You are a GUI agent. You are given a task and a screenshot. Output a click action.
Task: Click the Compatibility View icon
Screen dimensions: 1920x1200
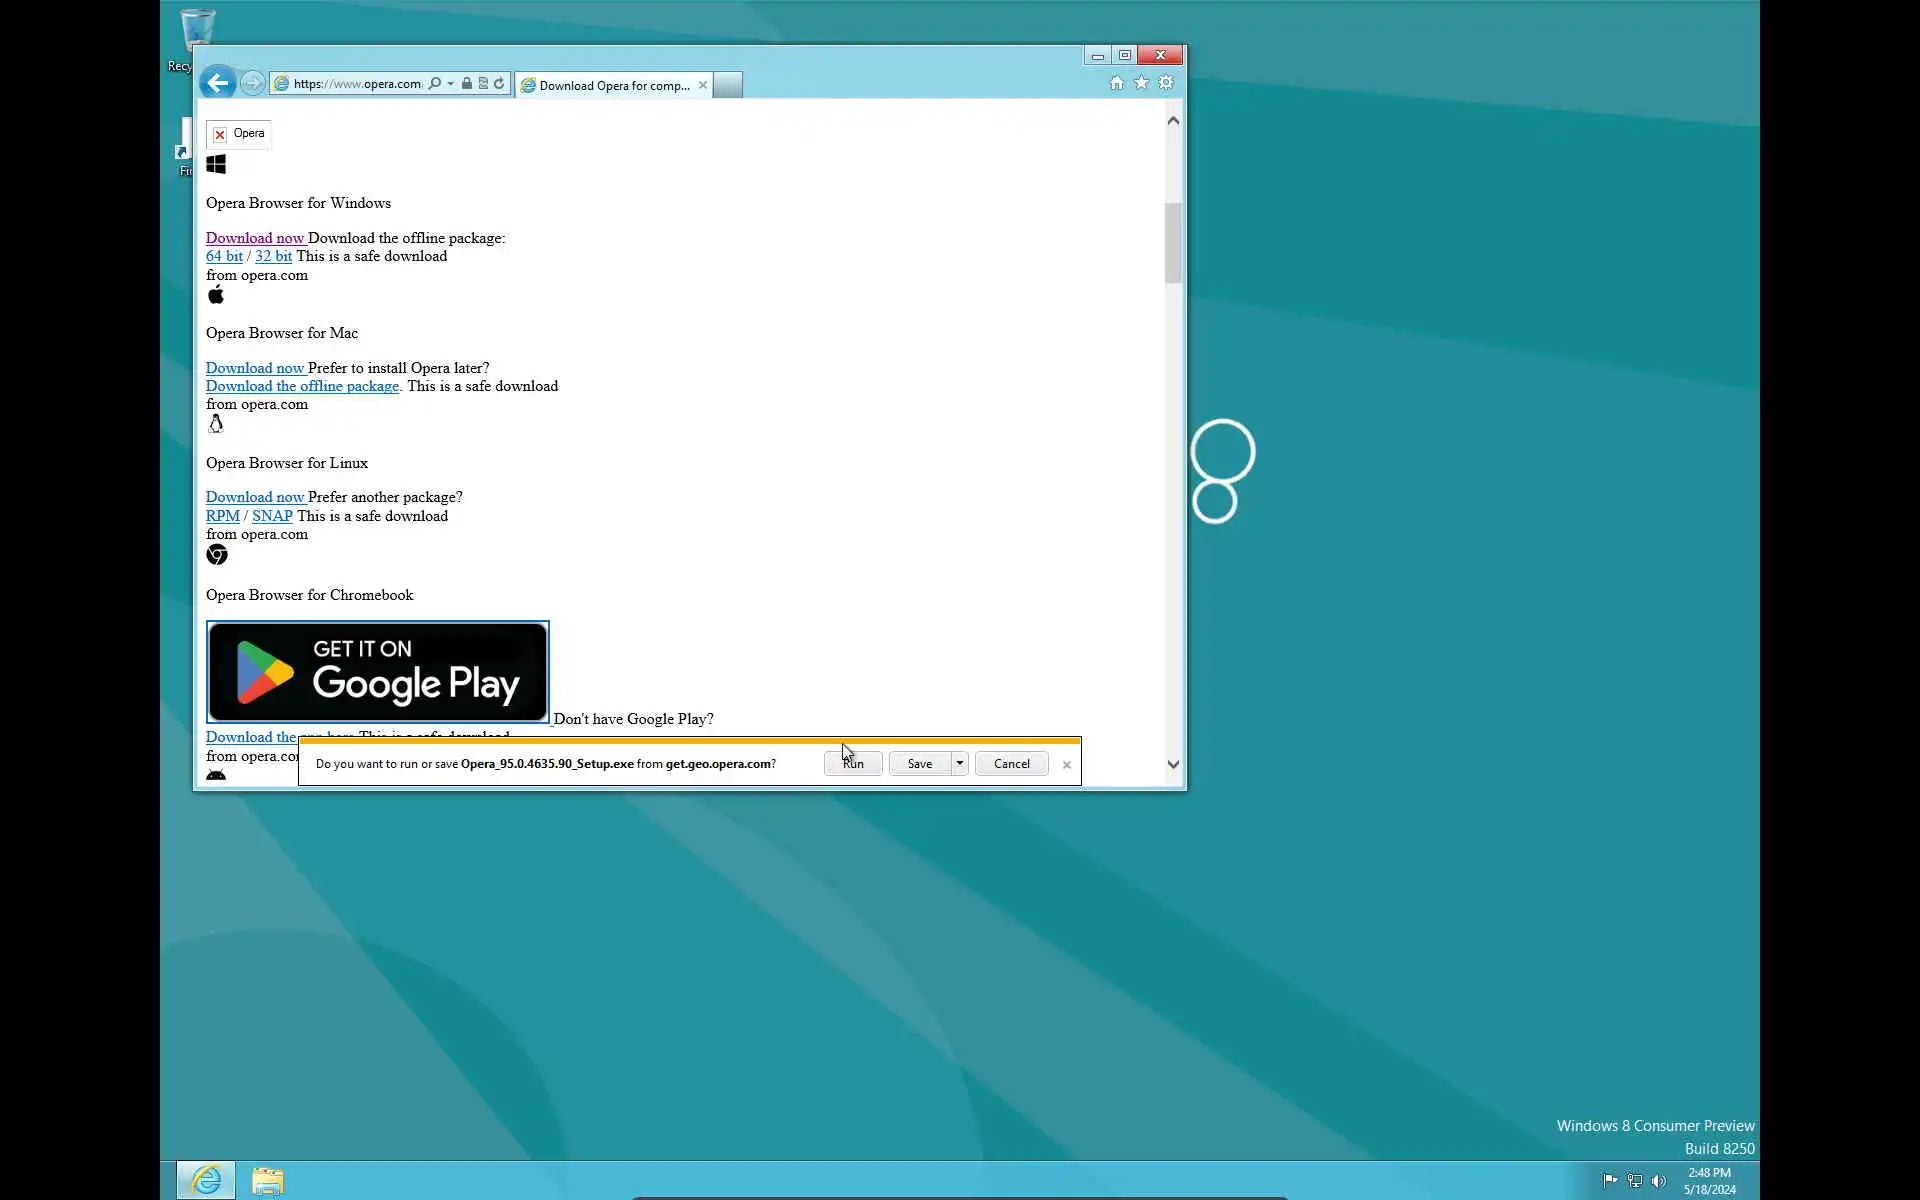click(x=483, y=84)
